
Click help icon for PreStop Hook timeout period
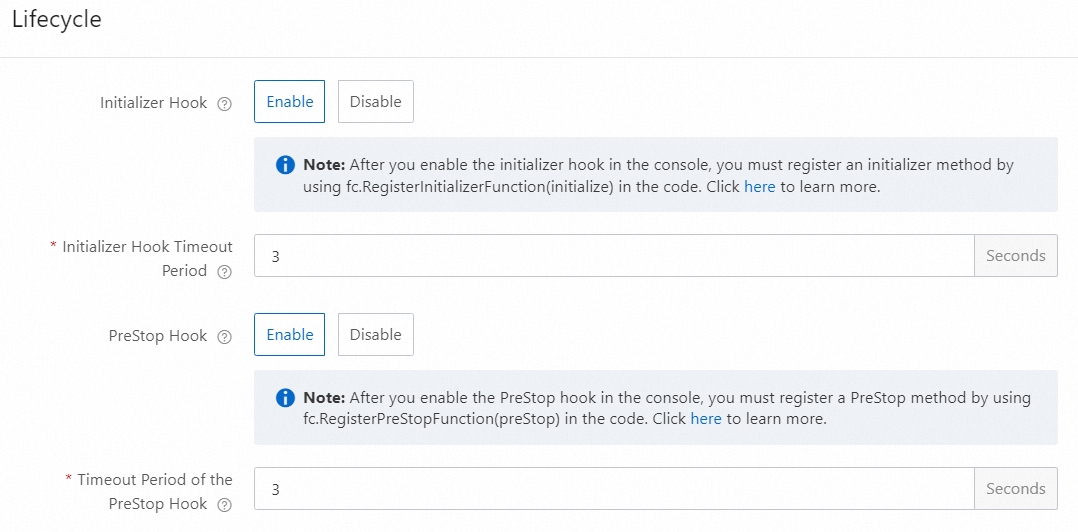tap(225, 505)
